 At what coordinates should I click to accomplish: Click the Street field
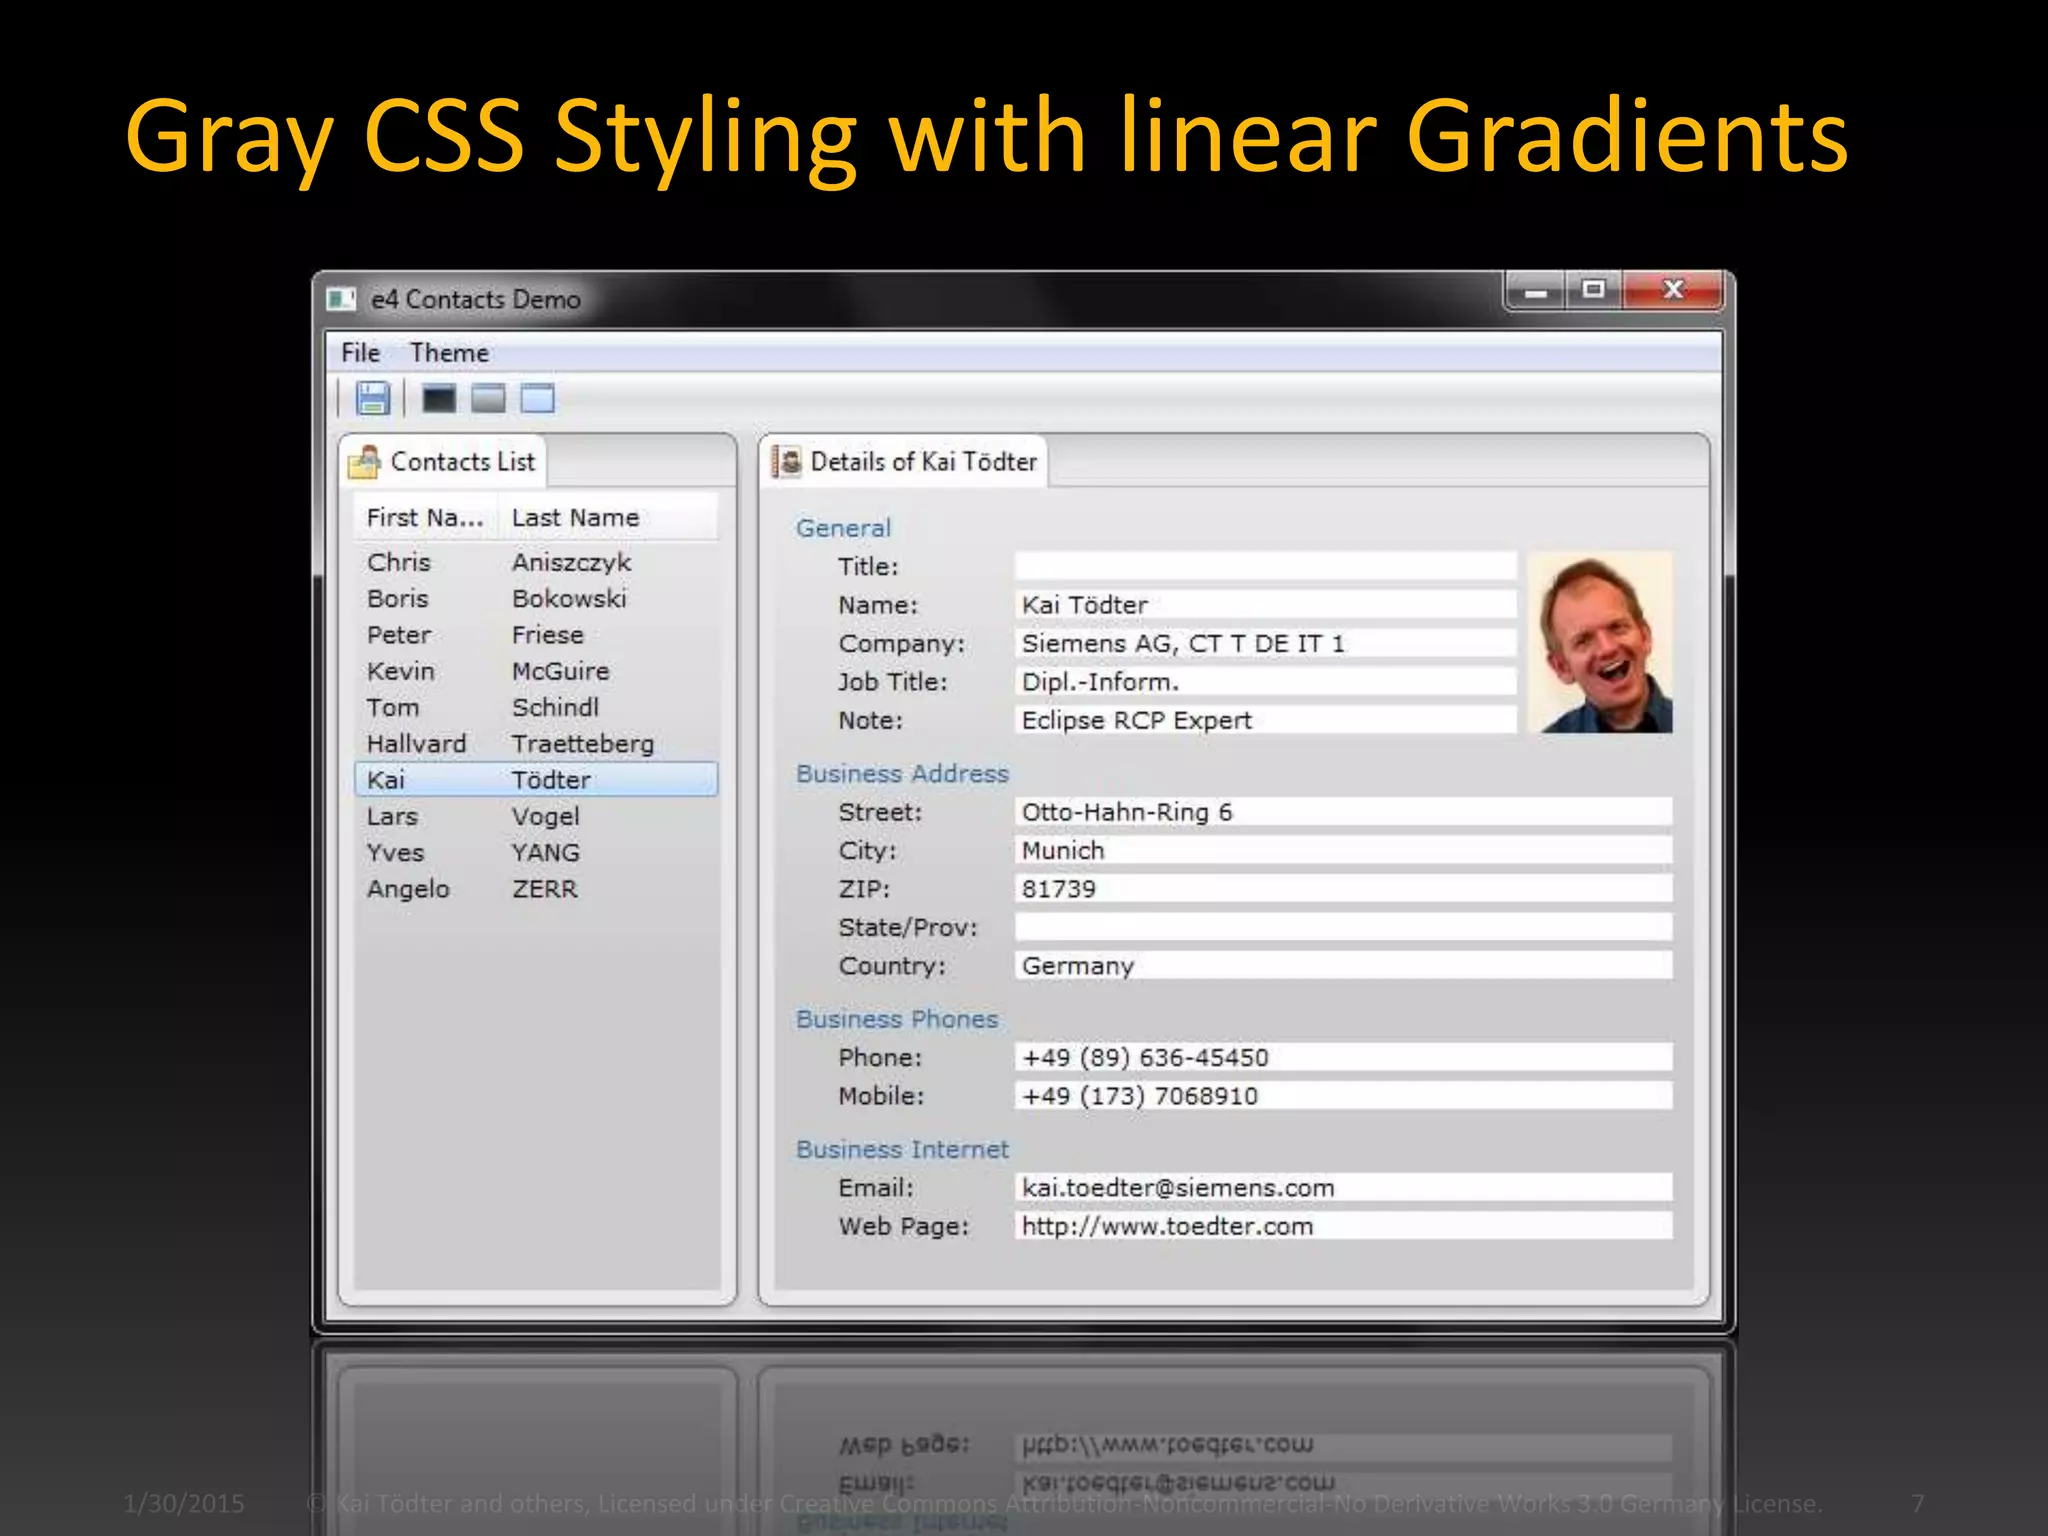[1343, 812]
